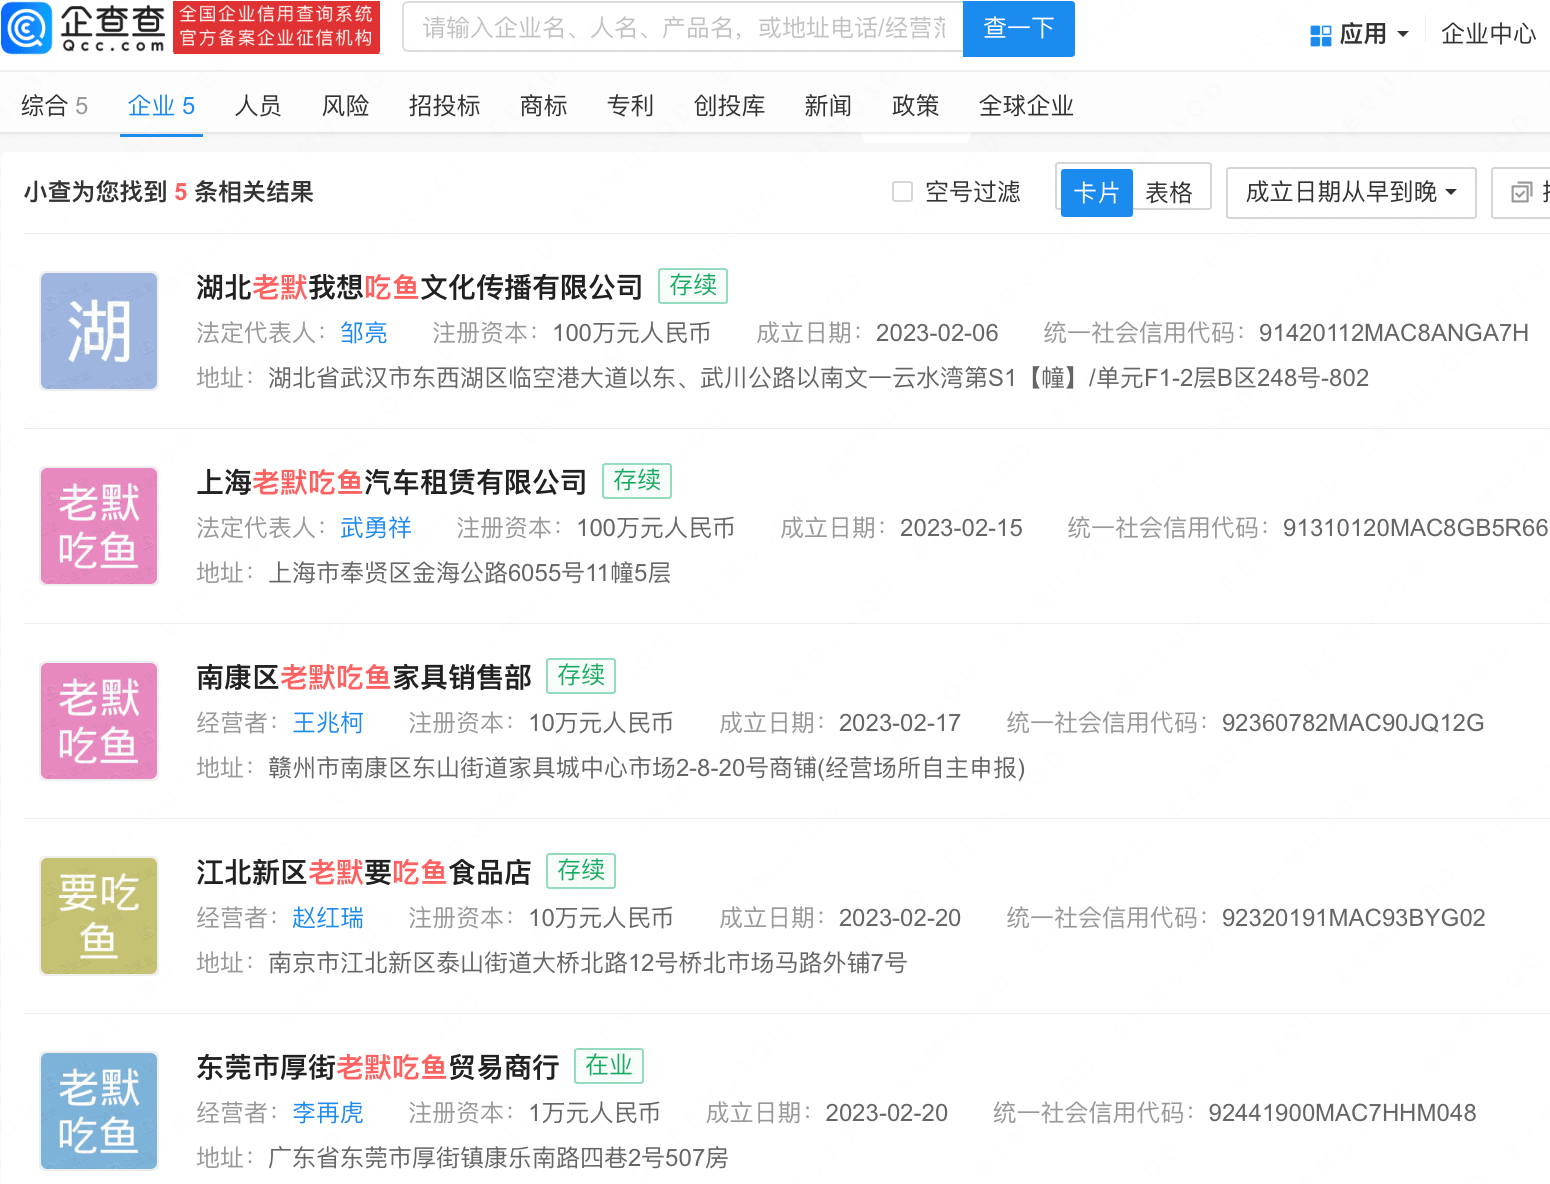Click the blue 湖 company logo tile
This screenshot has width=1550, height=1184.
tap(99, 331)
